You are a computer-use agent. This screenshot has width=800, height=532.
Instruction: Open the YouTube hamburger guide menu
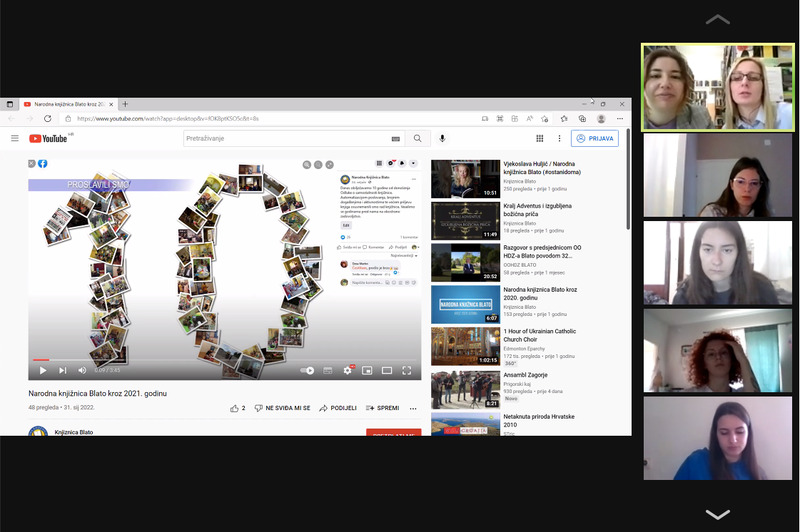pyautogui.click(x=15, y=138)
